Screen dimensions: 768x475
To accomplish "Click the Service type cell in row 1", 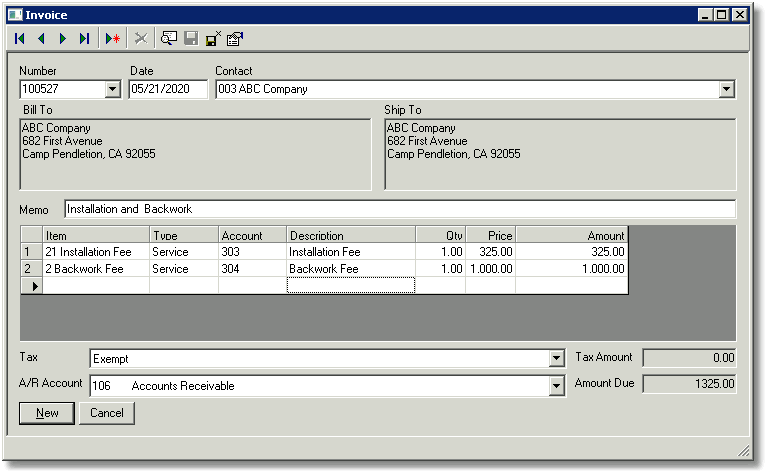I will pyautogui.click(x=184, y=252).
